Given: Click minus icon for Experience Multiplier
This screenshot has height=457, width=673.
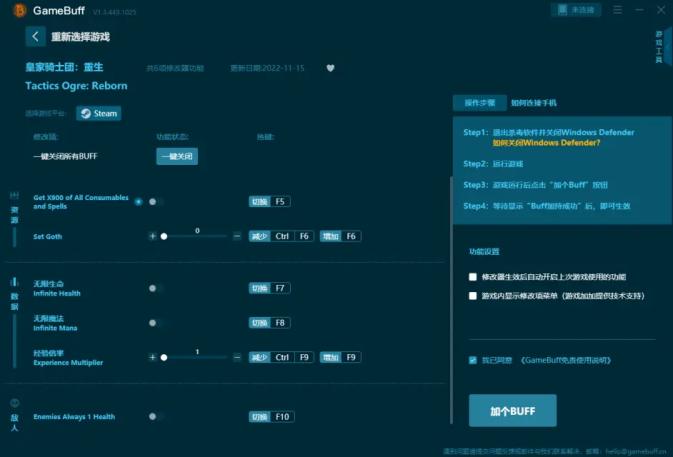Looking at the screenshot, I should [237, 357].
